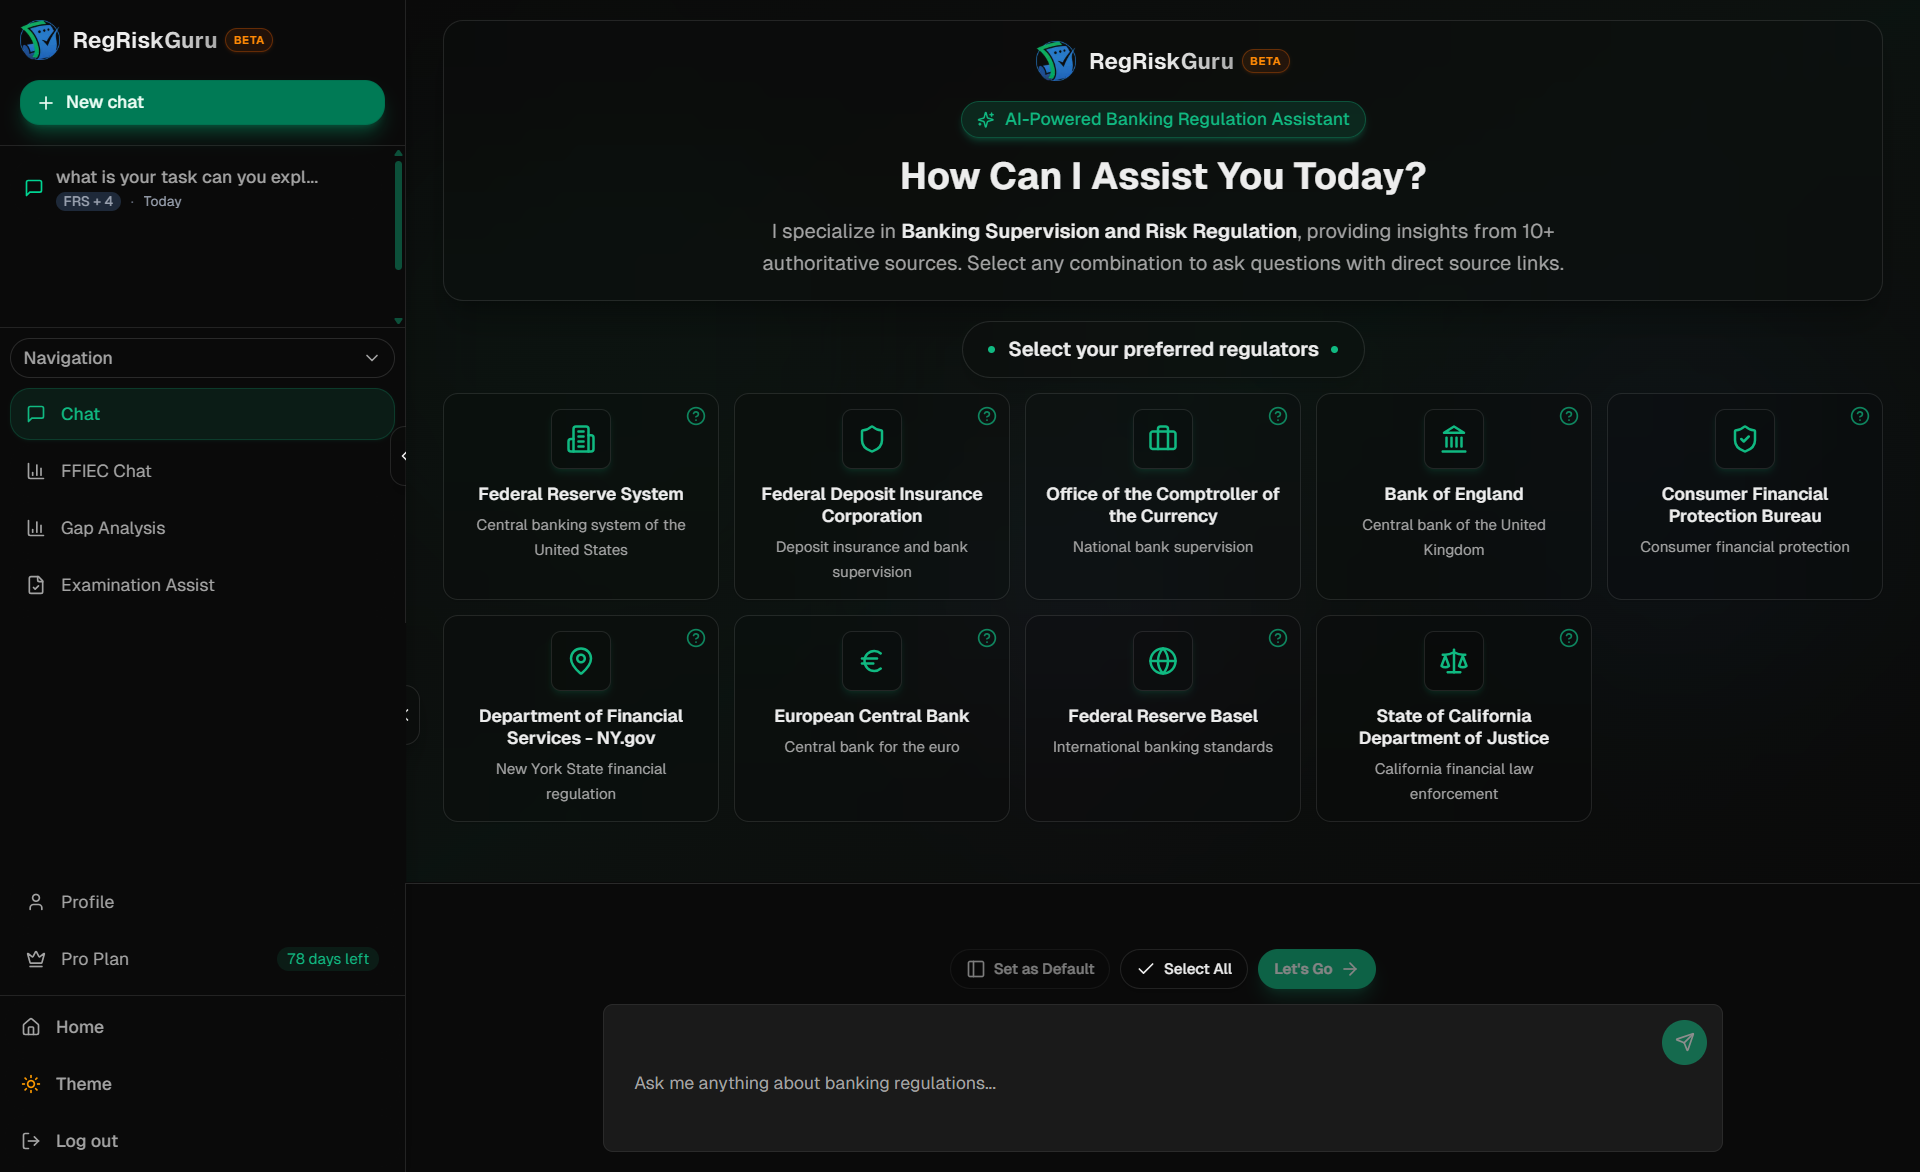This screenshot has width=1920, height=1172.
Task: Toggle Select All regulators
Action: (1183, 968)
